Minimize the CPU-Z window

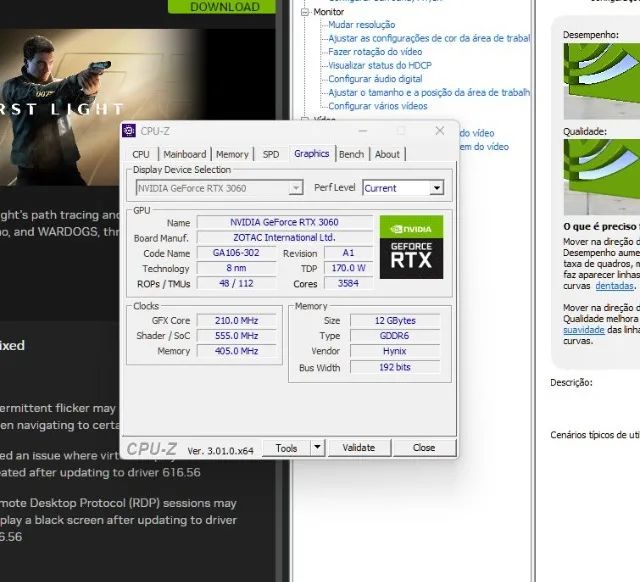363,131
